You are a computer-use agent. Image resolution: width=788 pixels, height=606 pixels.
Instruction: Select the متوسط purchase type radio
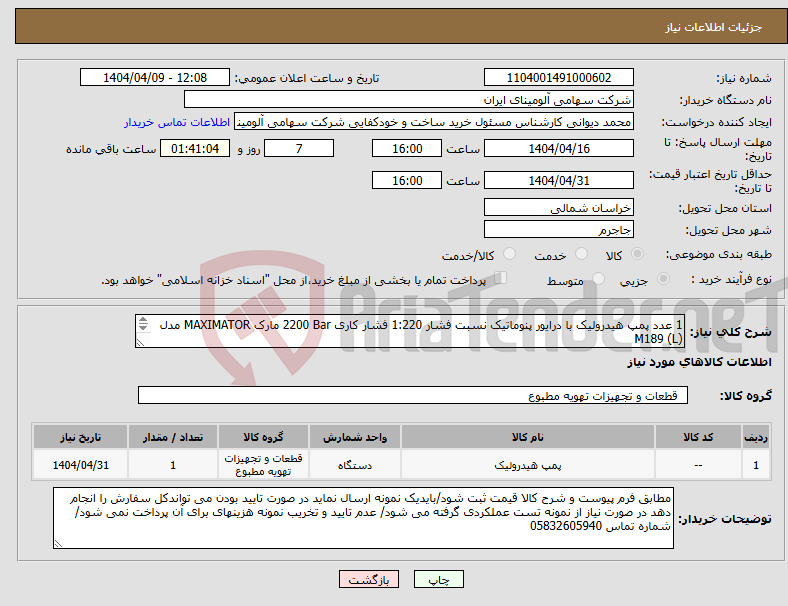[598, 278]
